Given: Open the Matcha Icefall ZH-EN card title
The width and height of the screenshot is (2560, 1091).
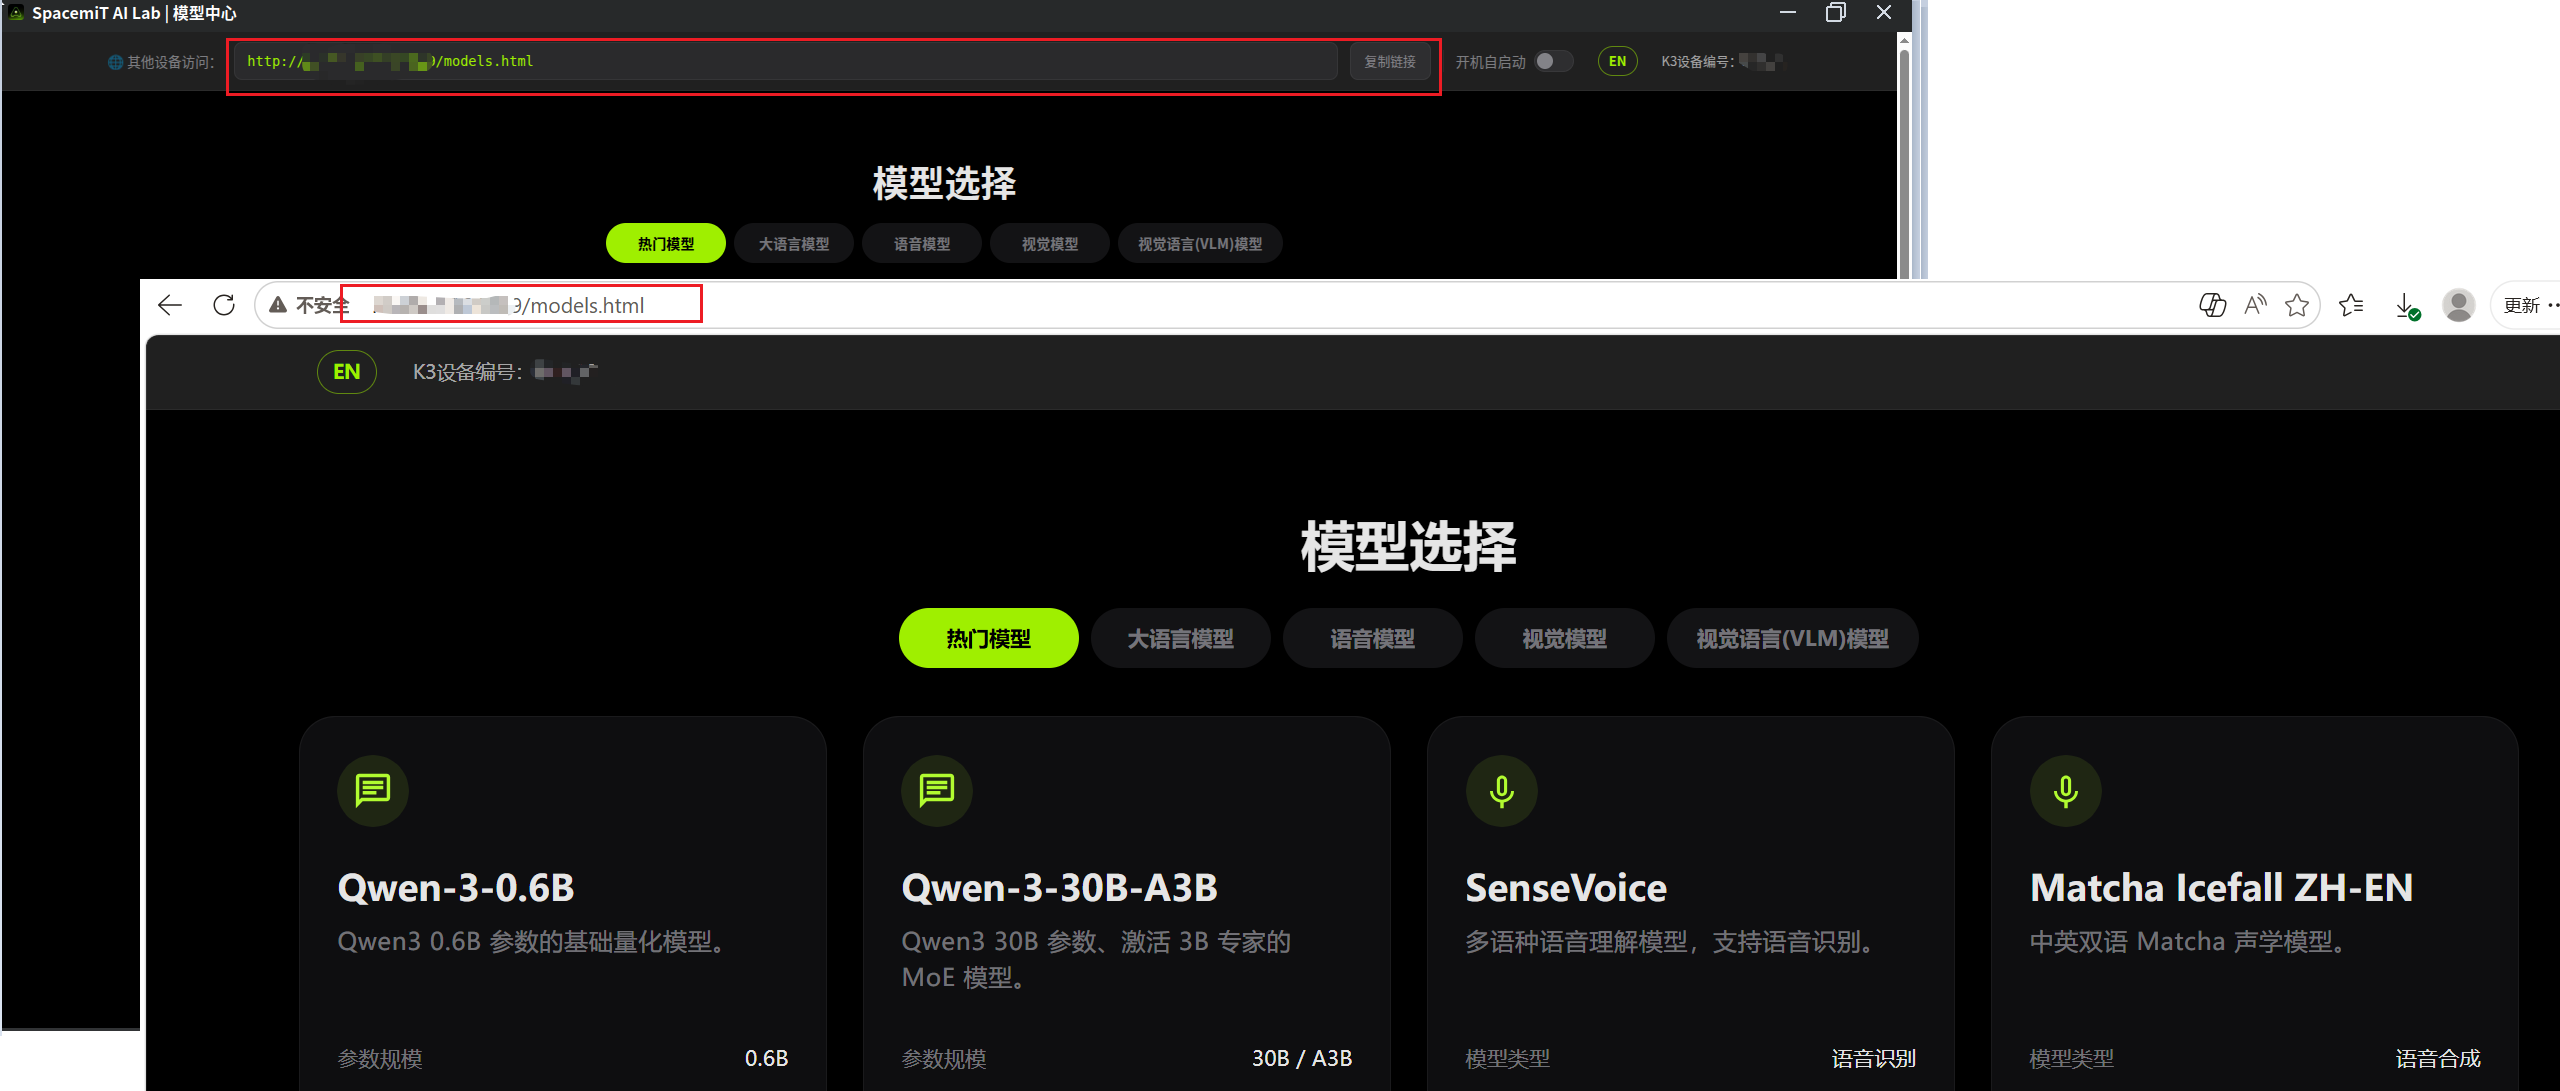Looking at the screenshot, I should (2222, 887).
